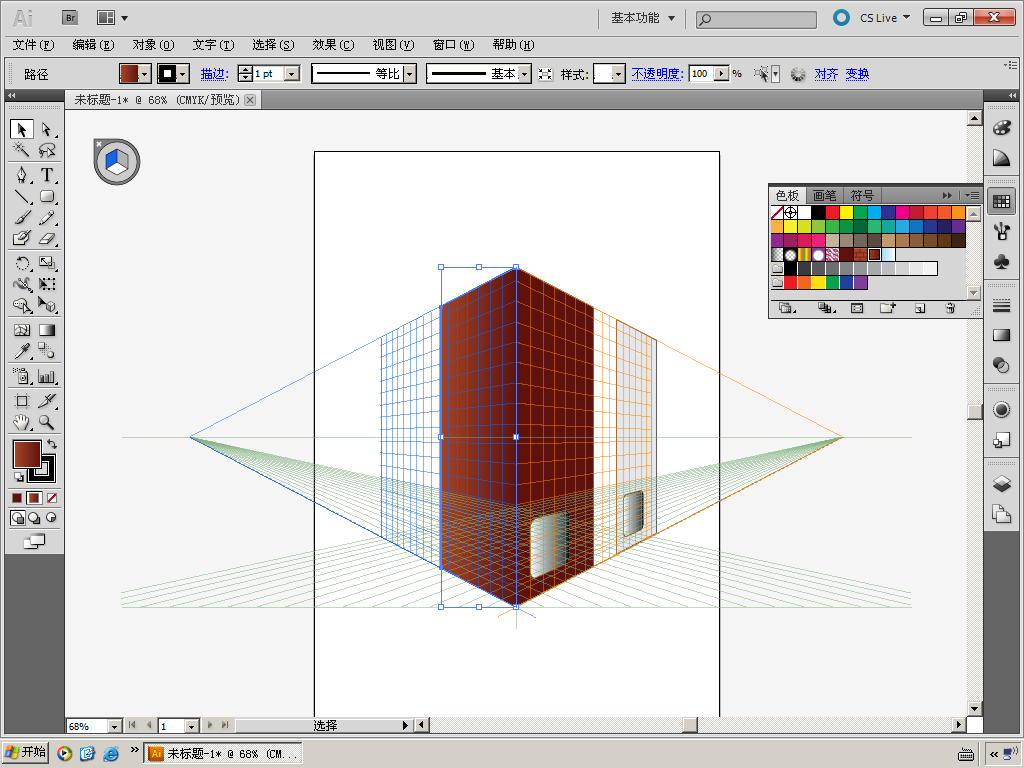The height and width of the screenshot is (768, 1024).
Task: Open the Layers panel from the dock
Action: 1001,484
